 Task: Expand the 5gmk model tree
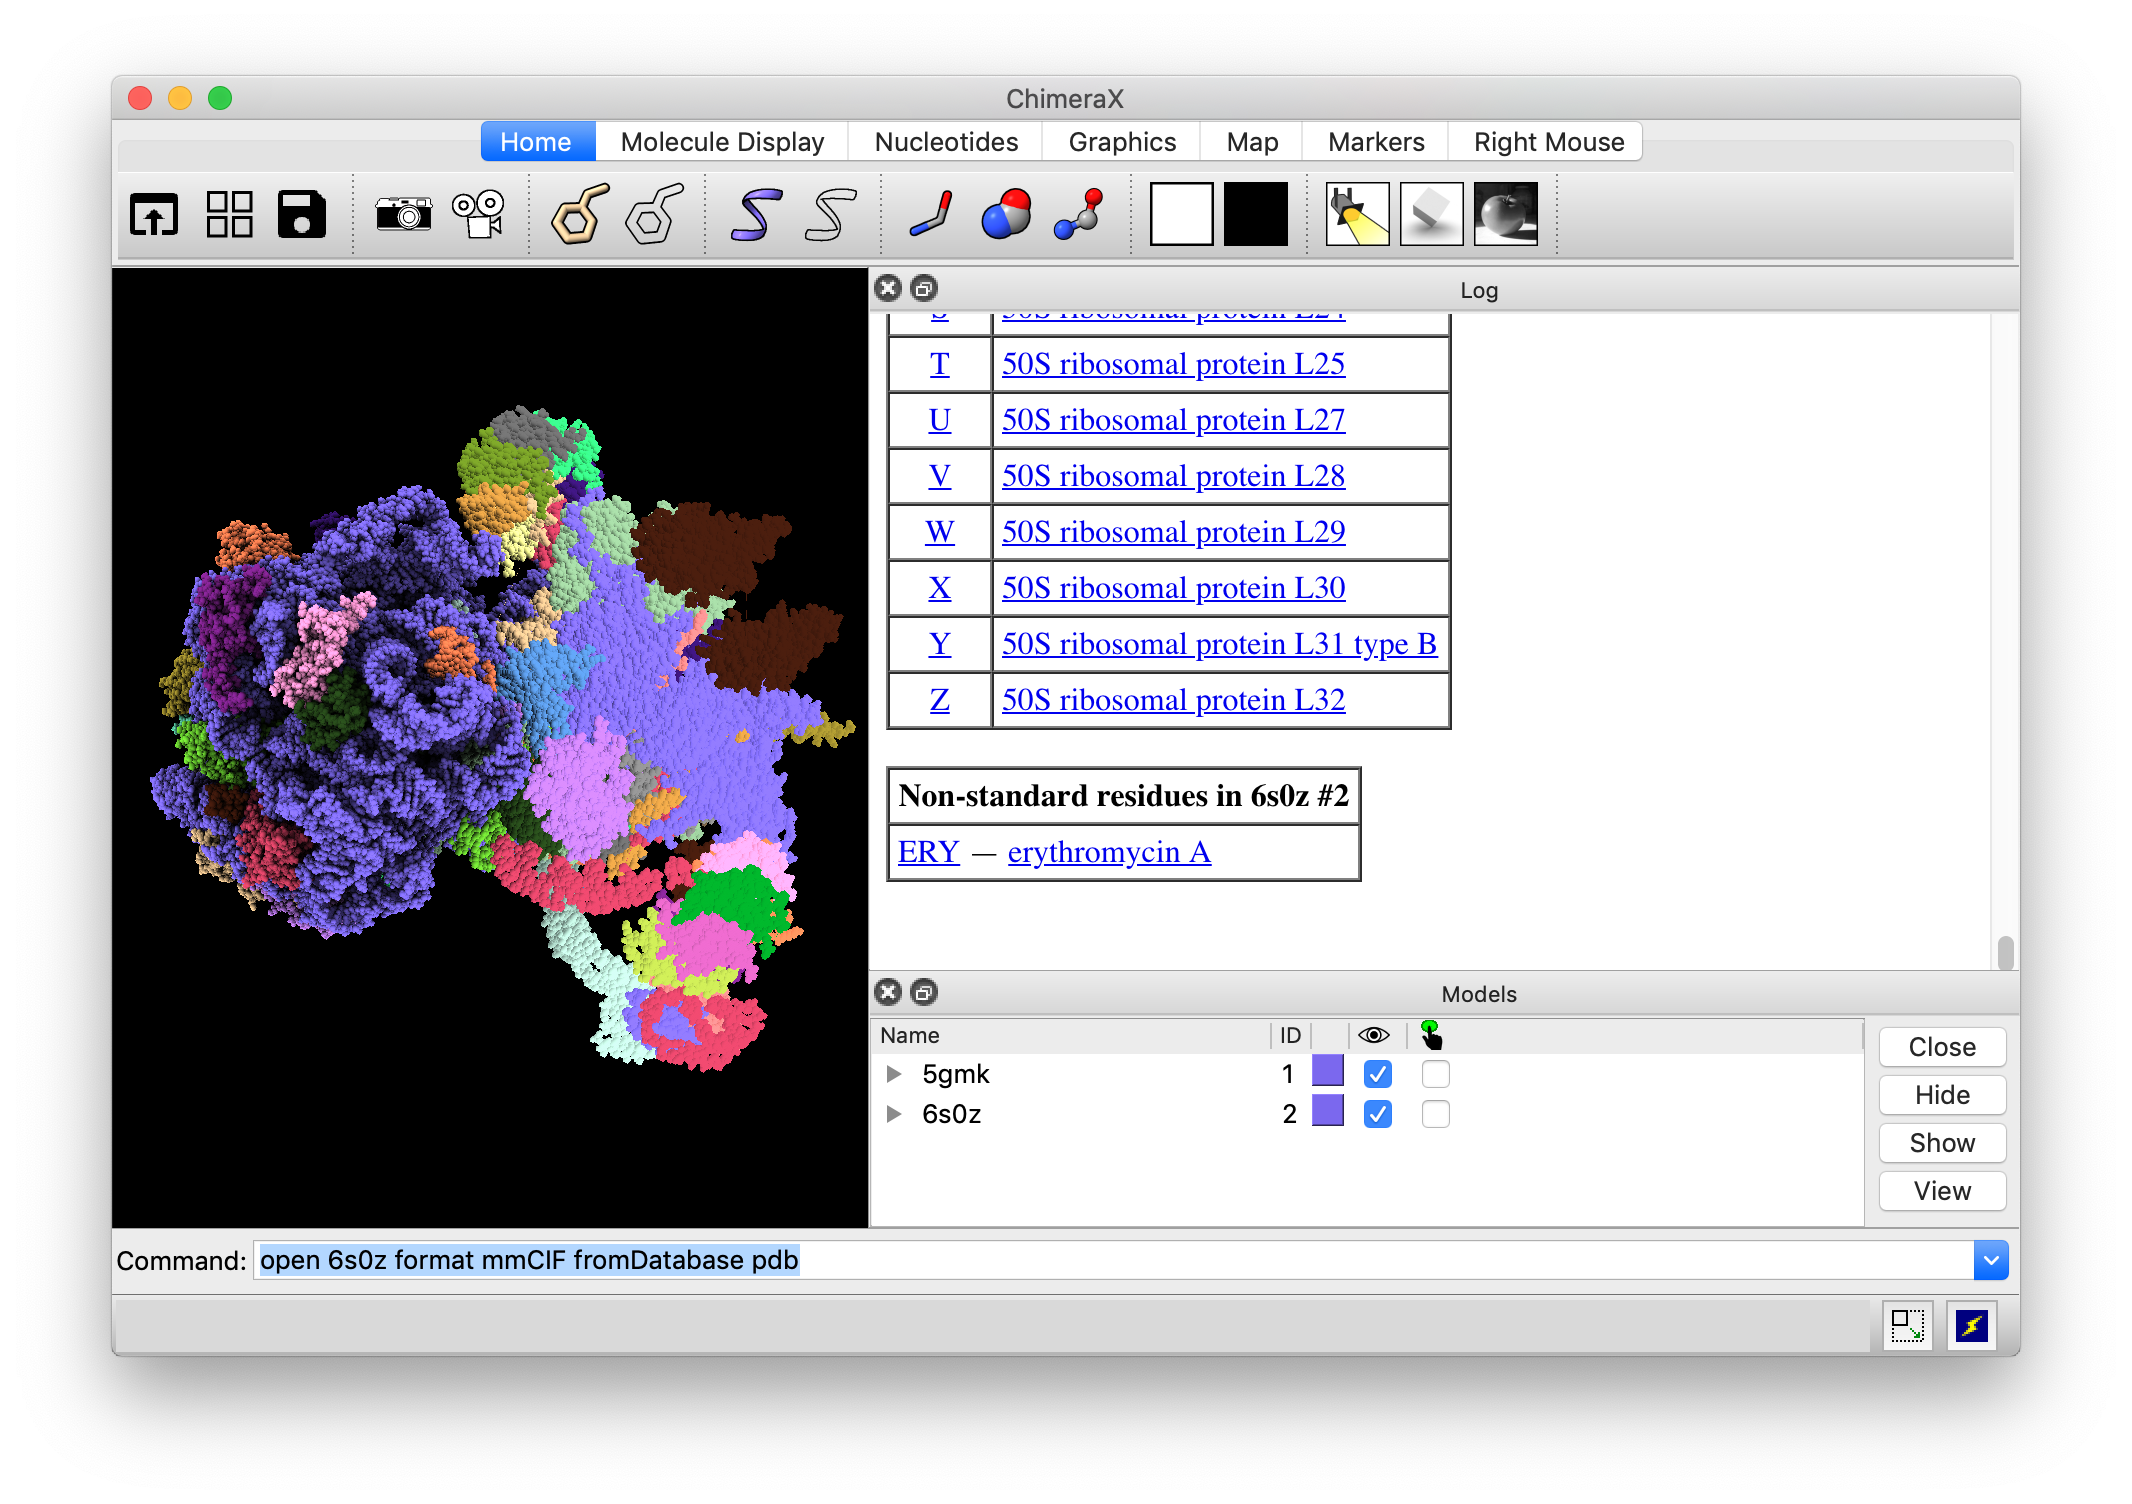894,1074
